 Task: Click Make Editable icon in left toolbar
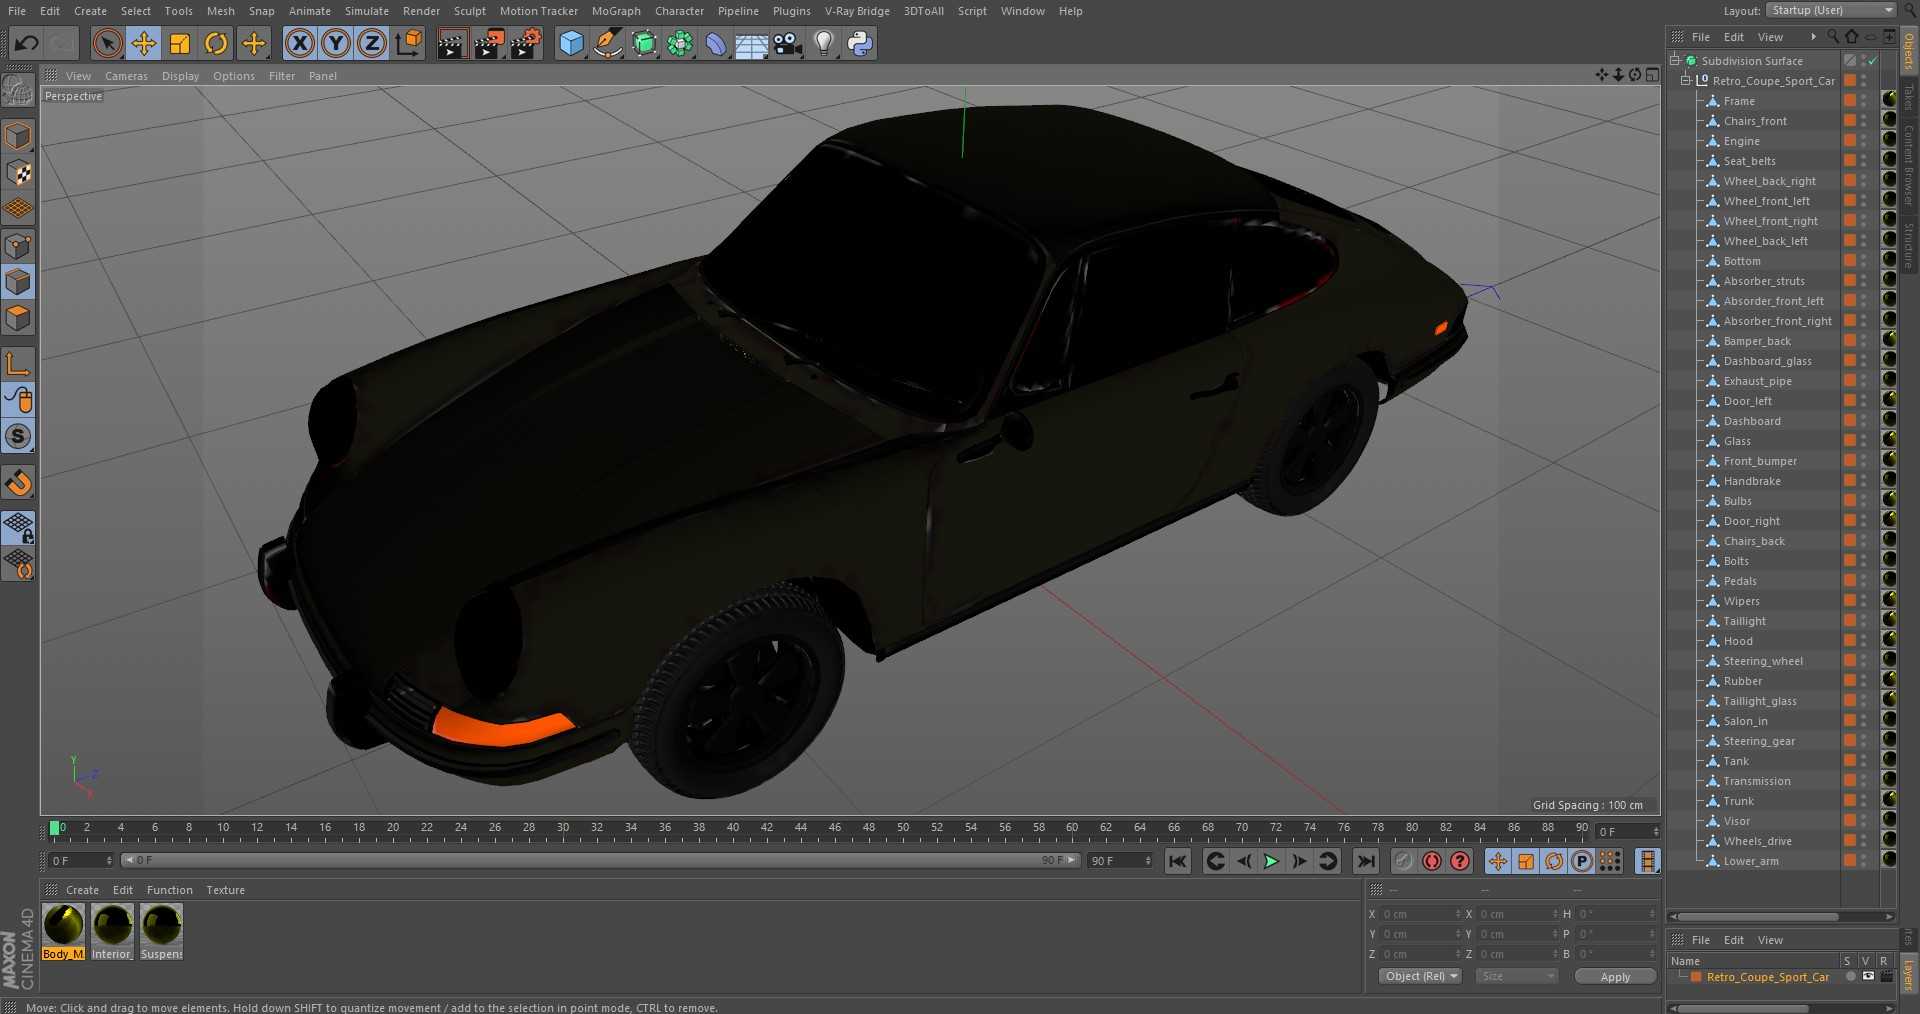point(18,91)
